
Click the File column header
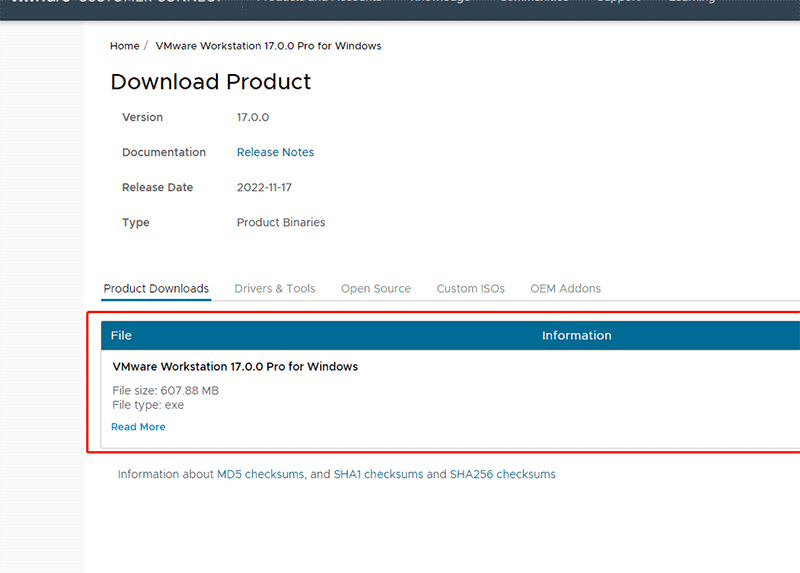coord(121,335)
